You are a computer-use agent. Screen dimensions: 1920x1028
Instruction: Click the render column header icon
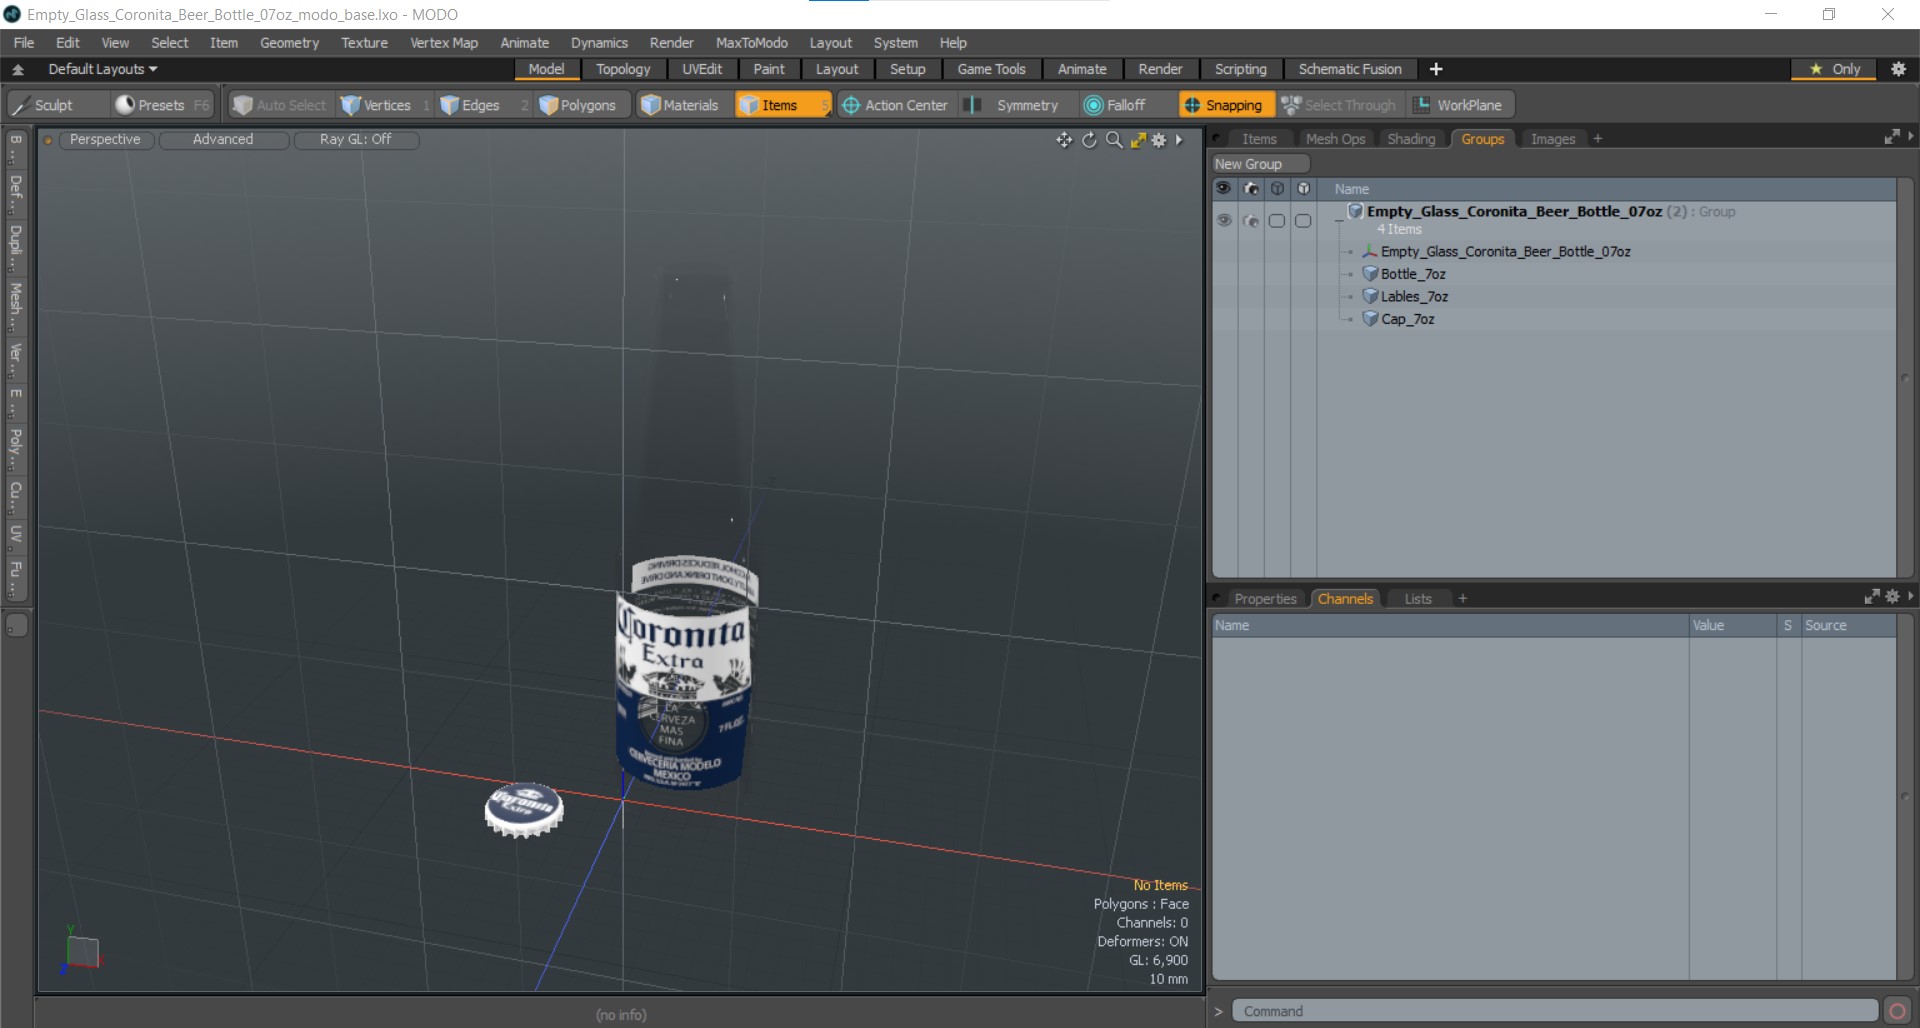tap(1251, 189)
